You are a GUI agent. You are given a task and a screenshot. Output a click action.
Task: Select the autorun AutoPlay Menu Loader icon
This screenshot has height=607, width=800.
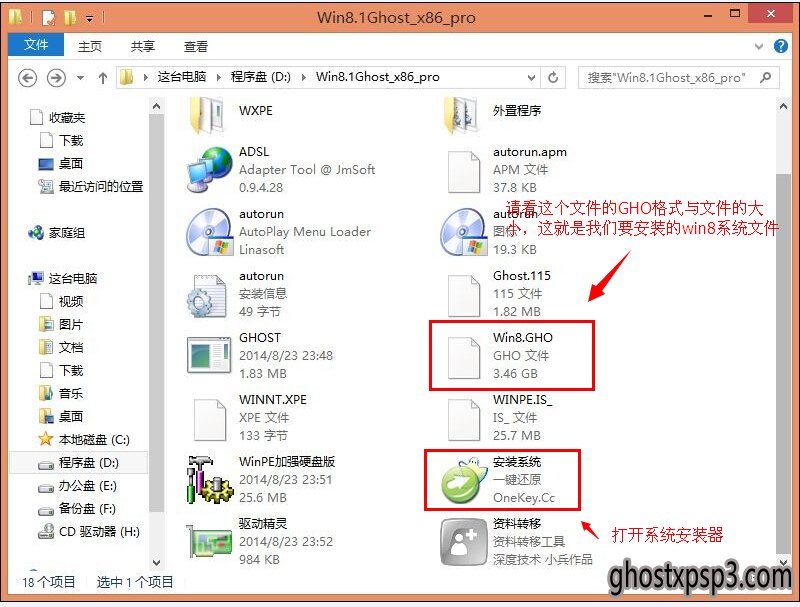[x=209, y=232]
